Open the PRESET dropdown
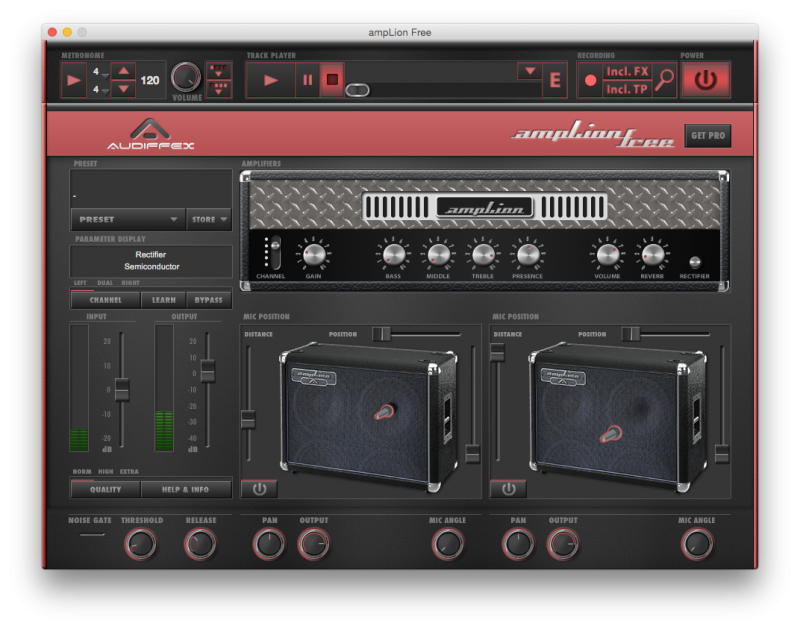Screen dimensions: 800x629 coord(128,219)
